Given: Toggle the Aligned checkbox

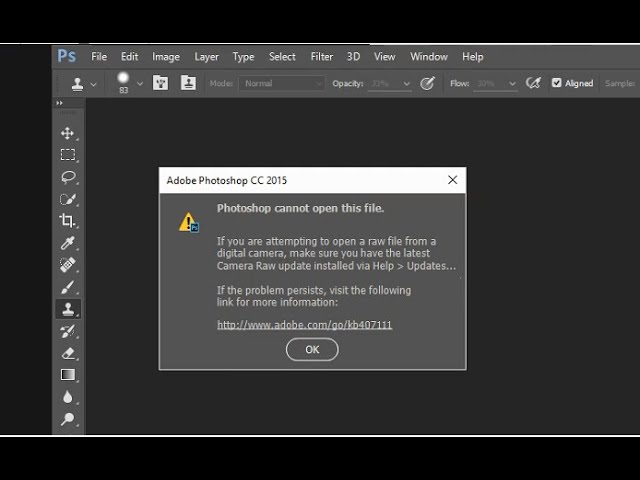Looking at the screenshot, I should [x=556, y=83].
